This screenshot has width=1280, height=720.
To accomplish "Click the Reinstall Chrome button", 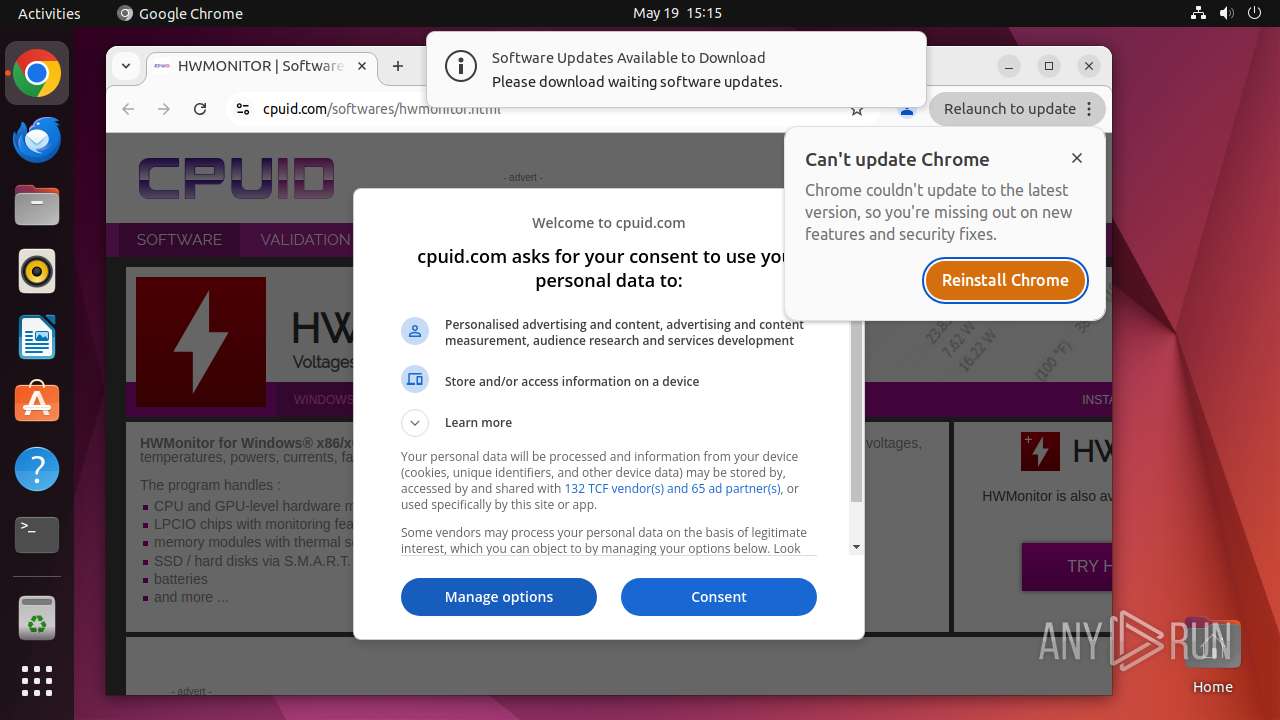I will click(x=1005, y=280).
